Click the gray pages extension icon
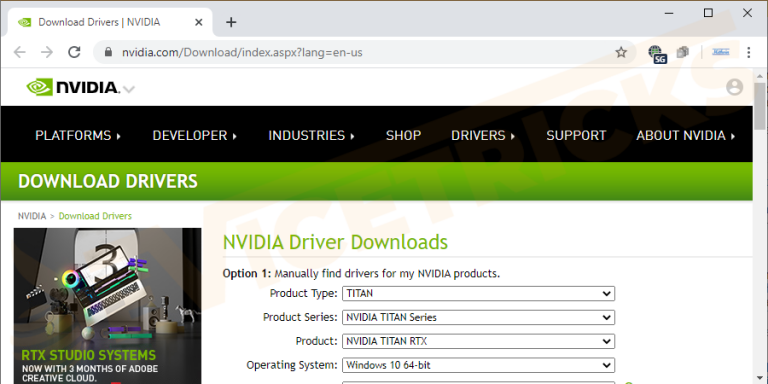Viewport: 768px width, 384px height. [x=683, y=52]
